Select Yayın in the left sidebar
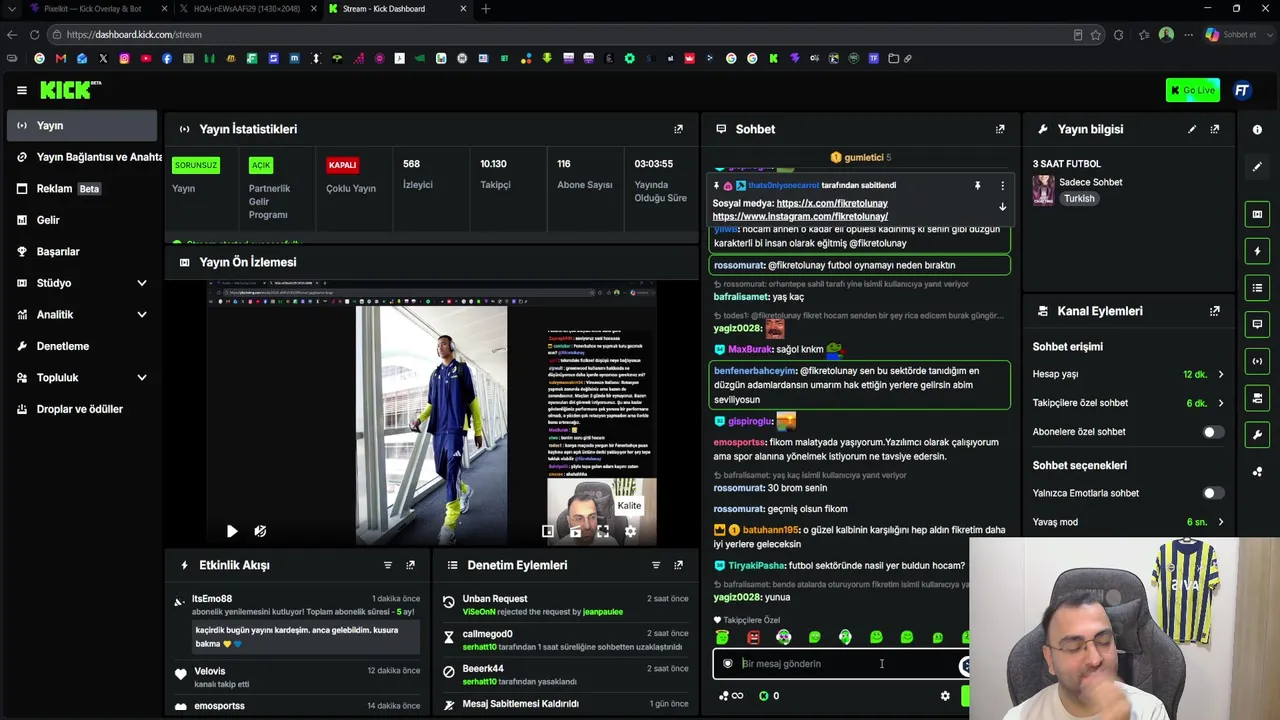The image size is (1280, 720). [x=82, y=126]
